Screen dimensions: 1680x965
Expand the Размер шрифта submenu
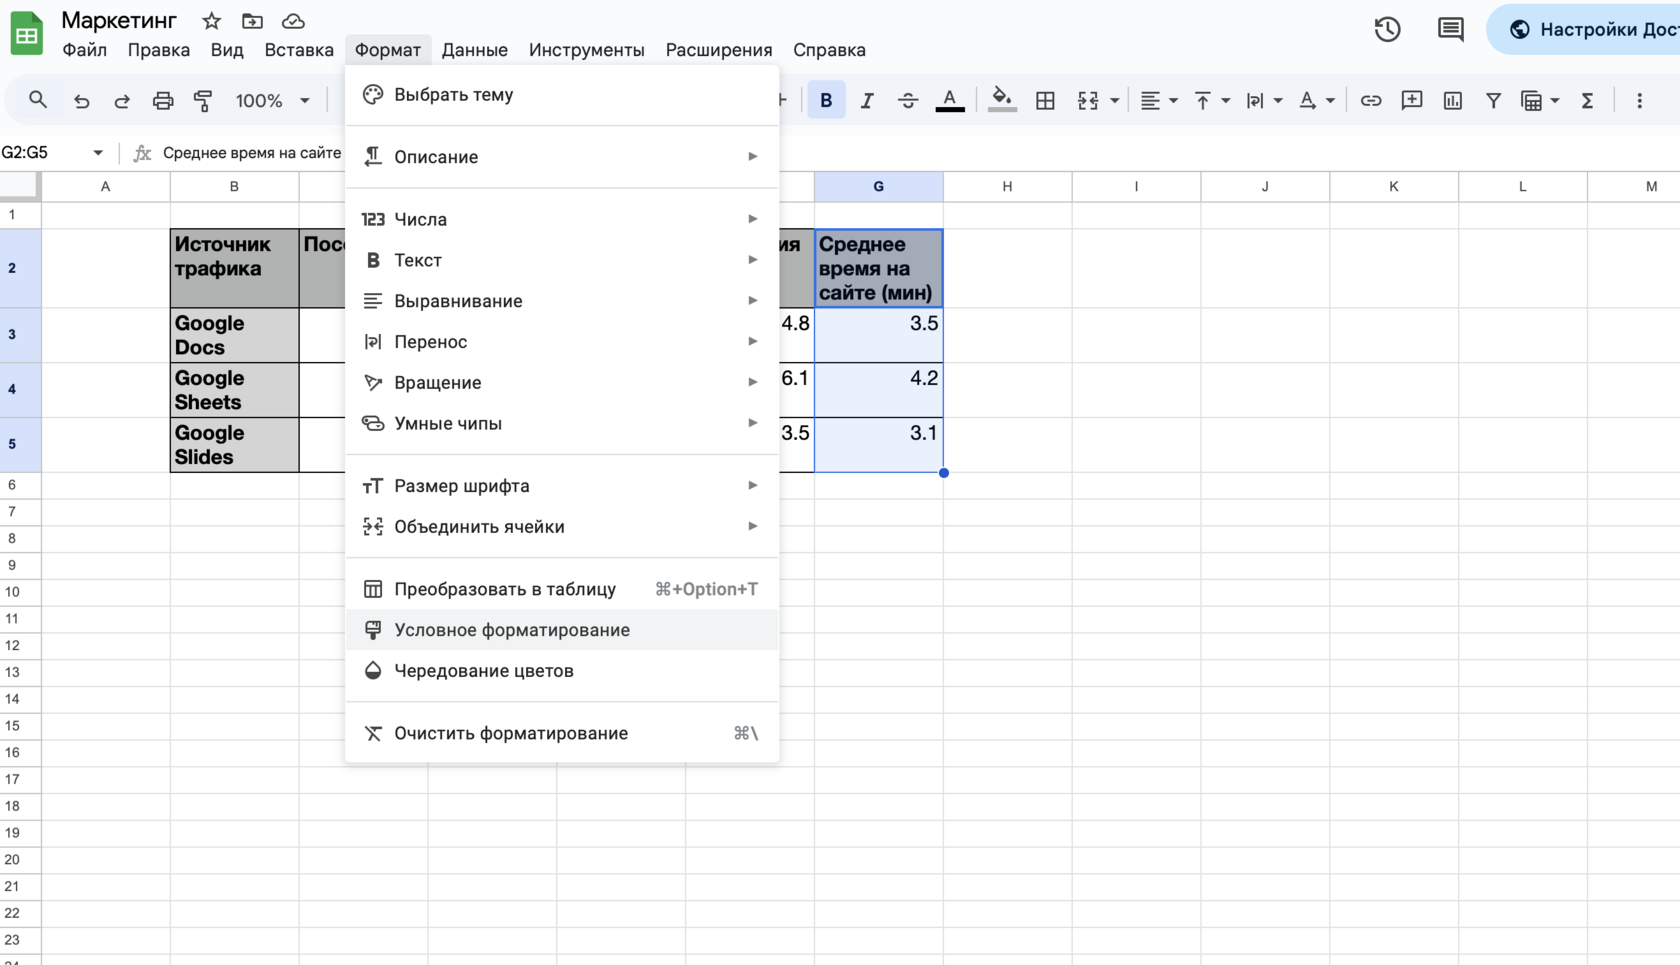click(x=562, y=486)
